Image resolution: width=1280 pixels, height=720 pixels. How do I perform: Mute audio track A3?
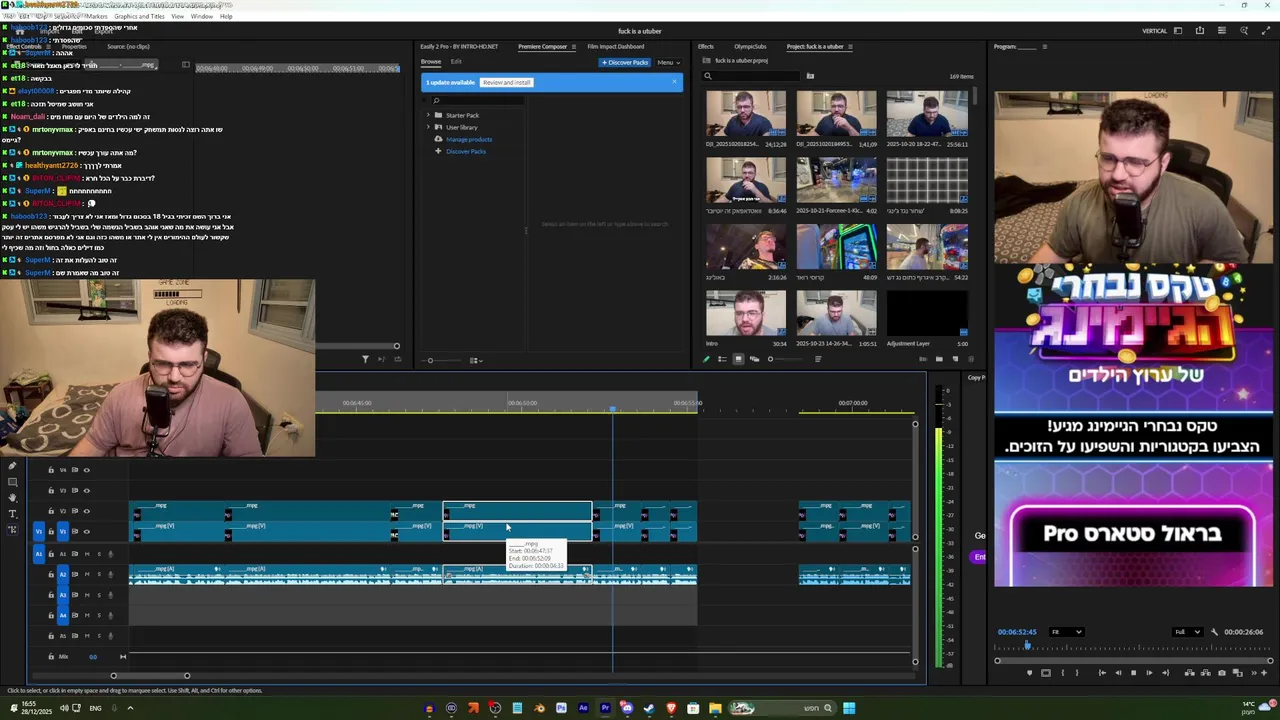click(x=87, y=595)
